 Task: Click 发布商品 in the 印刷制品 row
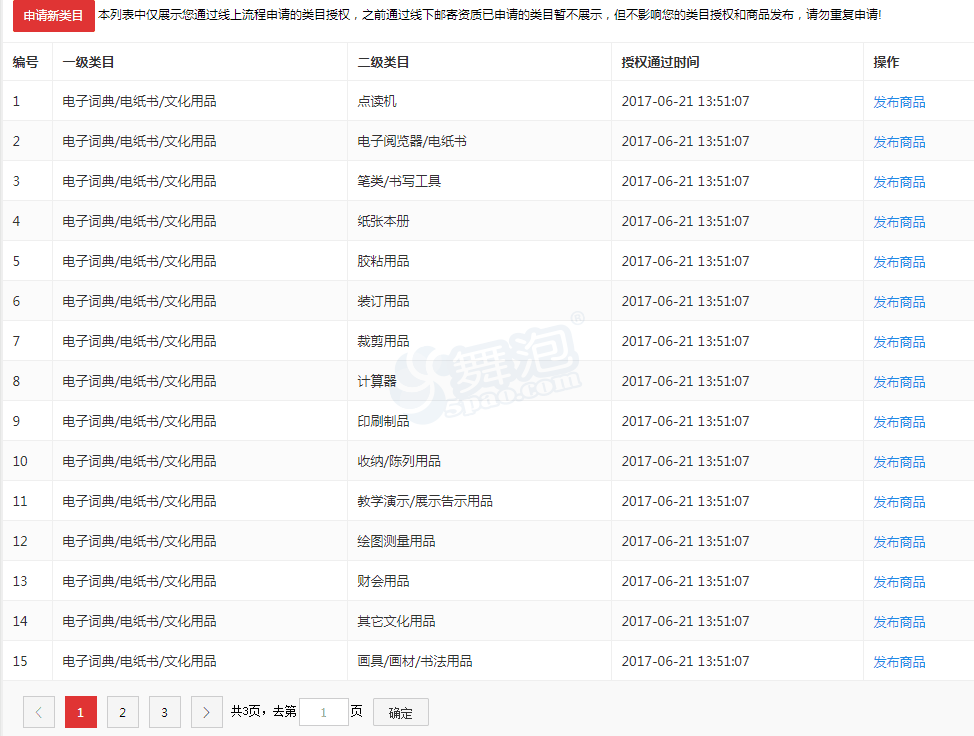(x=899, y=422)
